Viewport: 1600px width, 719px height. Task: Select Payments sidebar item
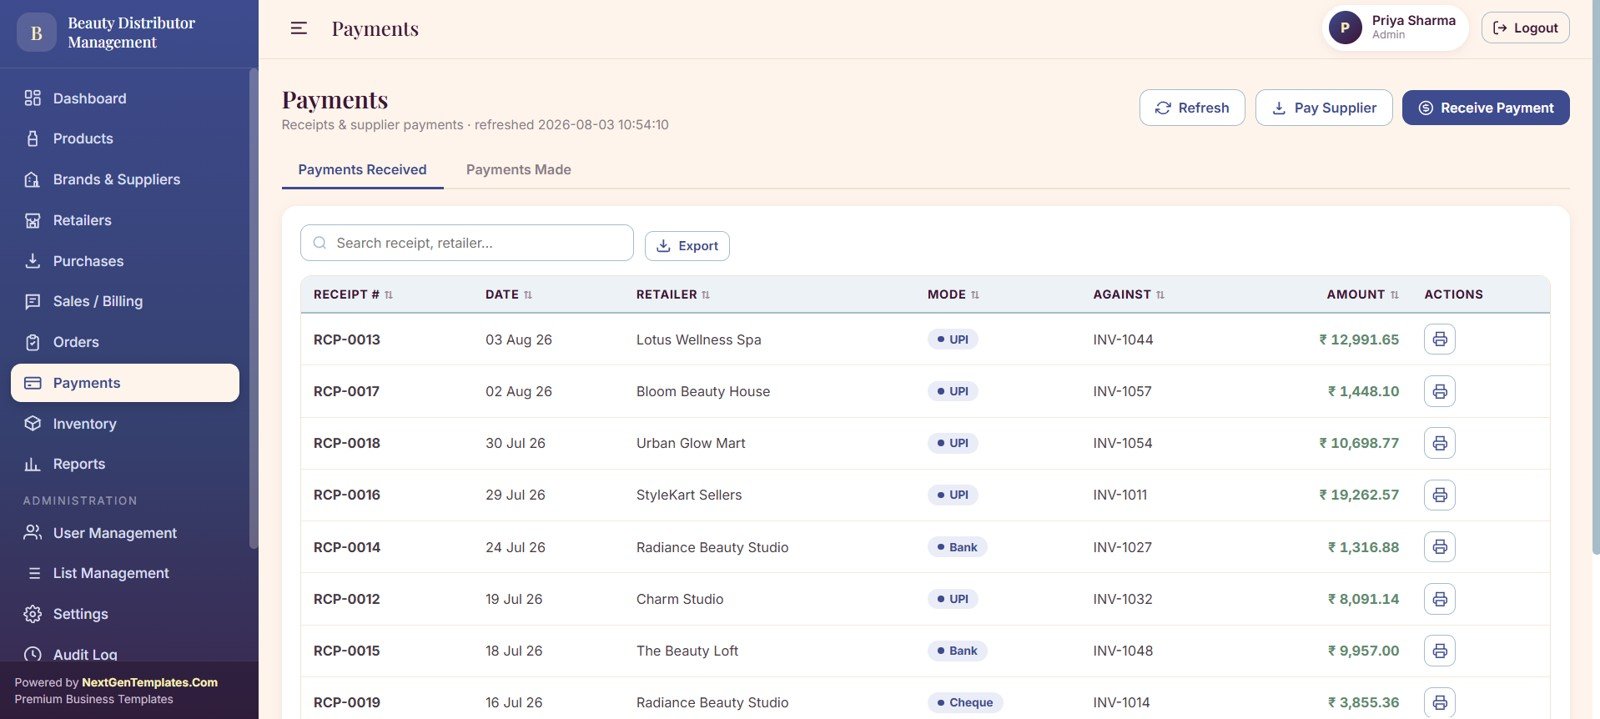point(125,383)
